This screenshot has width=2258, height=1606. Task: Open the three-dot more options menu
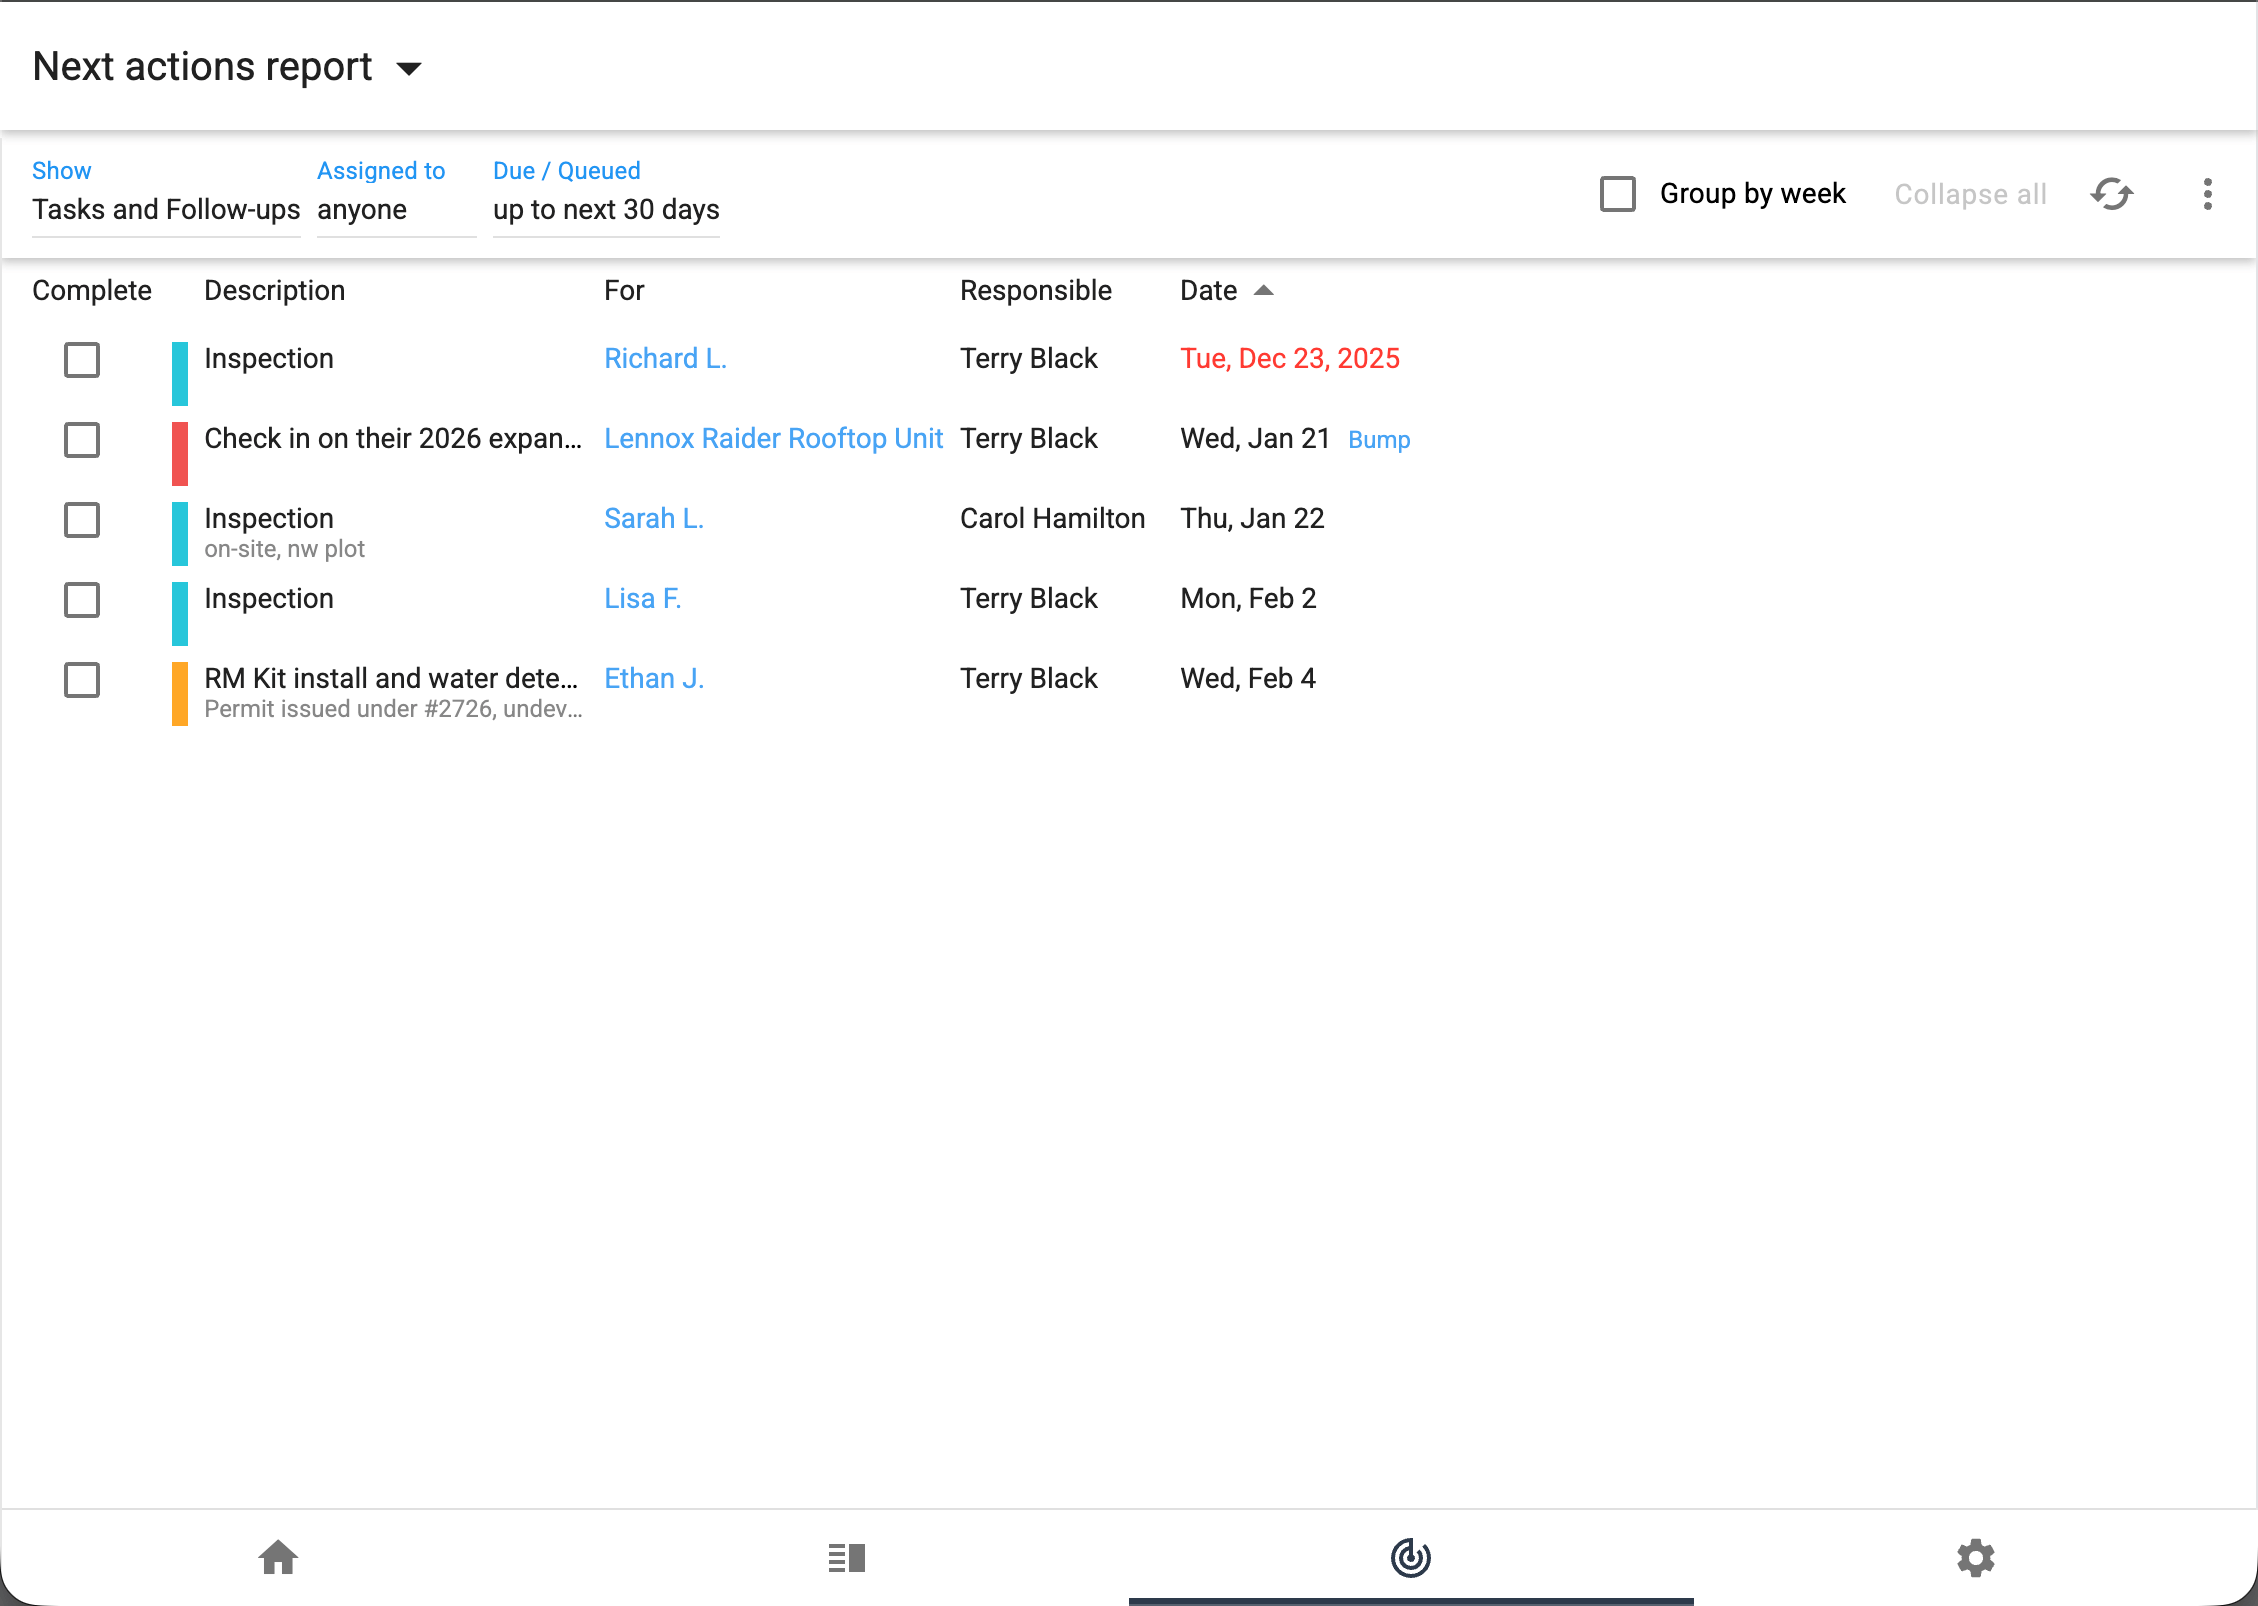pos(2207,194)
